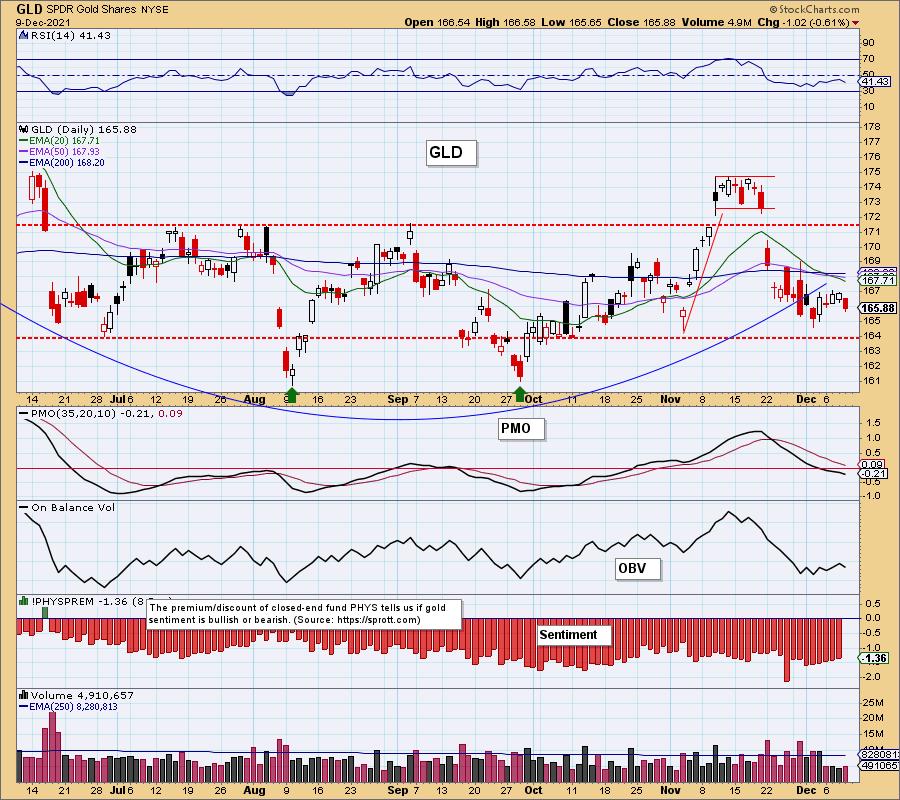
Task: Click the Chg -1.02 (-0.61%) value
Action: (x=803, y=22)
